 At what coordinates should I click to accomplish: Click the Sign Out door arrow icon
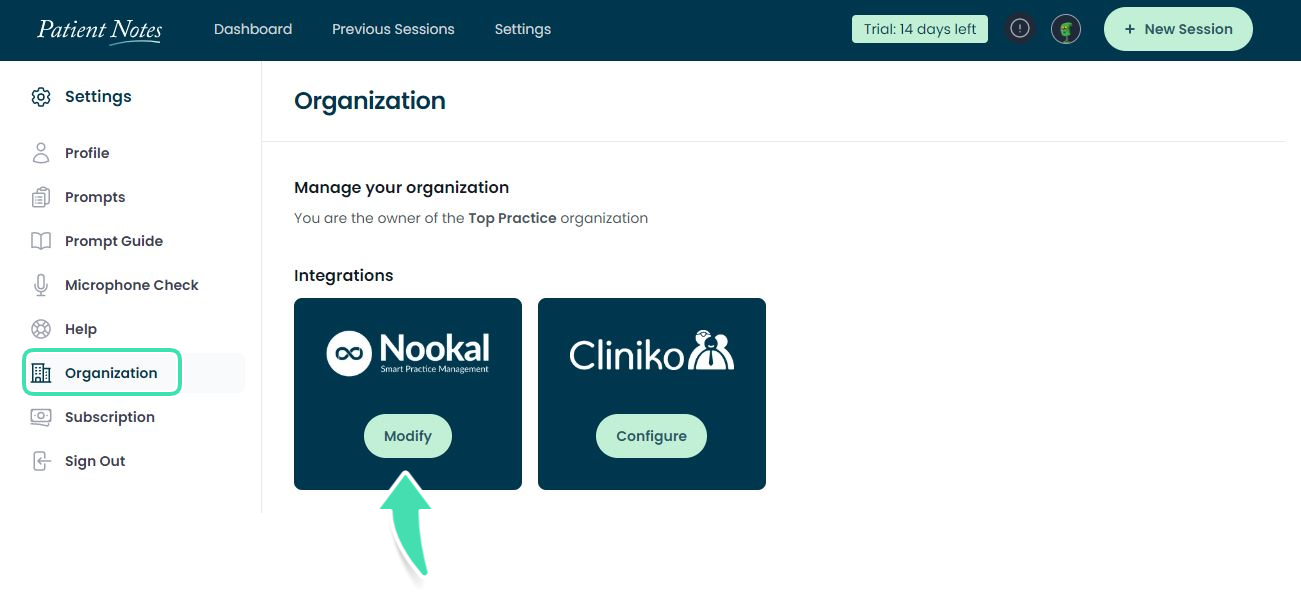point(41,461)
